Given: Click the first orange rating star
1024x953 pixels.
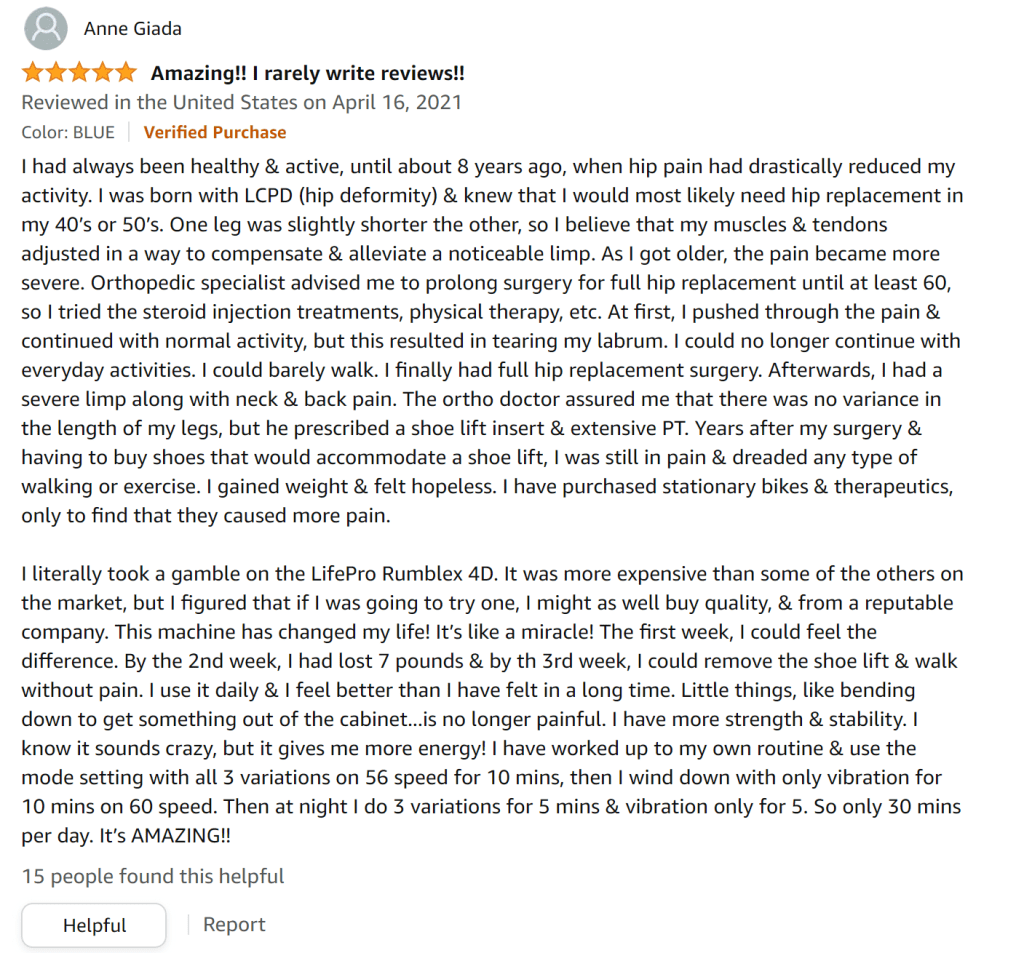Looking at the screenshot, I should pos(32,73).
